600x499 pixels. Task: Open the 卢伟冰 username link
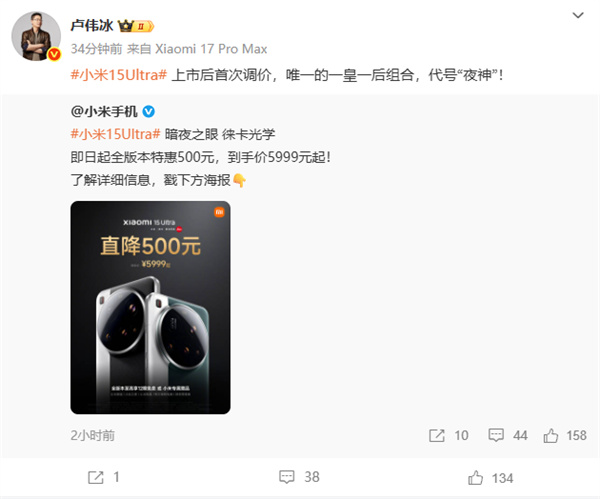[92, 26]
